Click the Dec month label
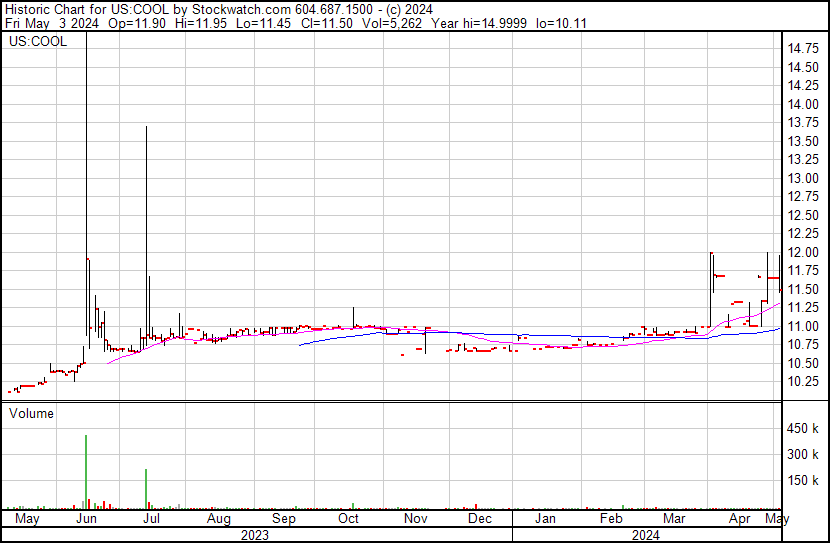This screenshot has height=543, width=830. coord(480,519)
